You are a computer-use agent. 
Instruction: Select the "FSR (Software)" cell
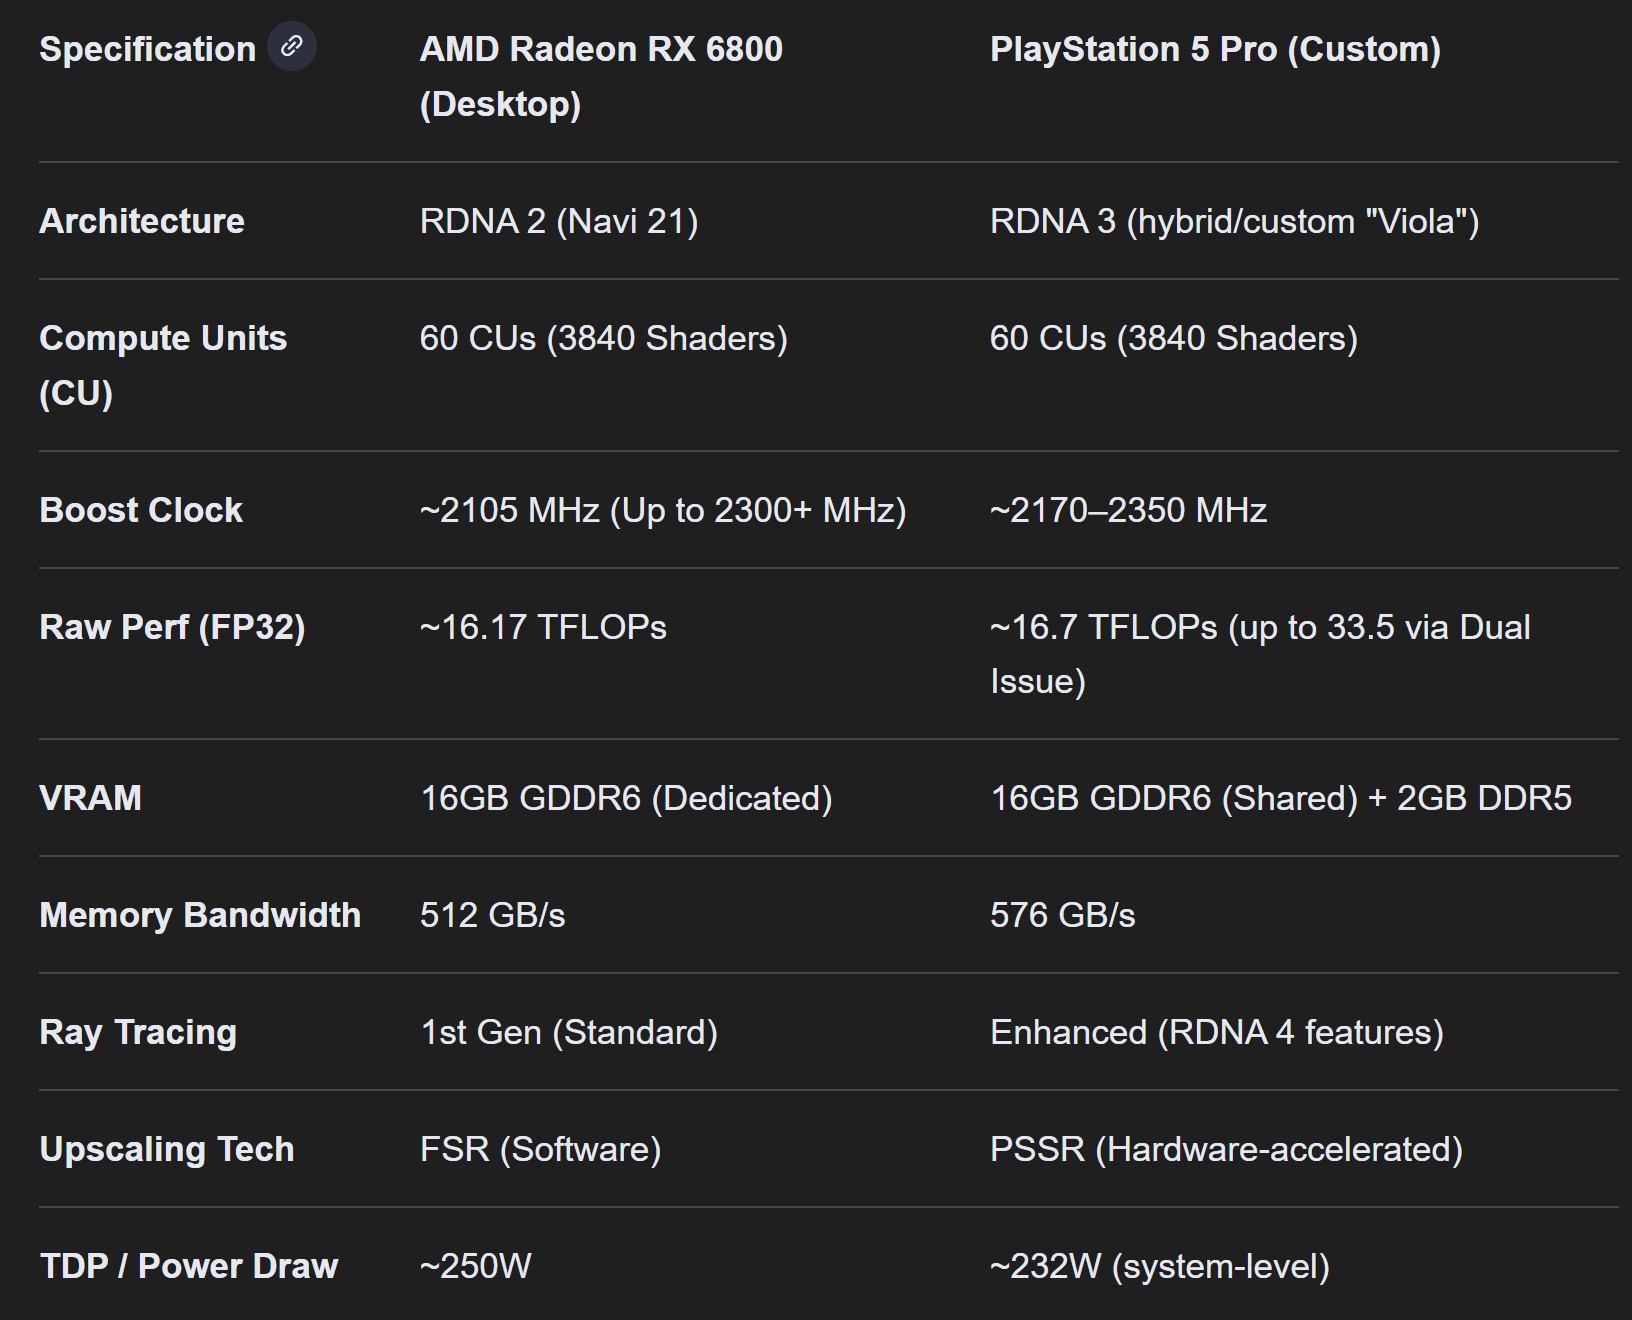pos(541,1149)
